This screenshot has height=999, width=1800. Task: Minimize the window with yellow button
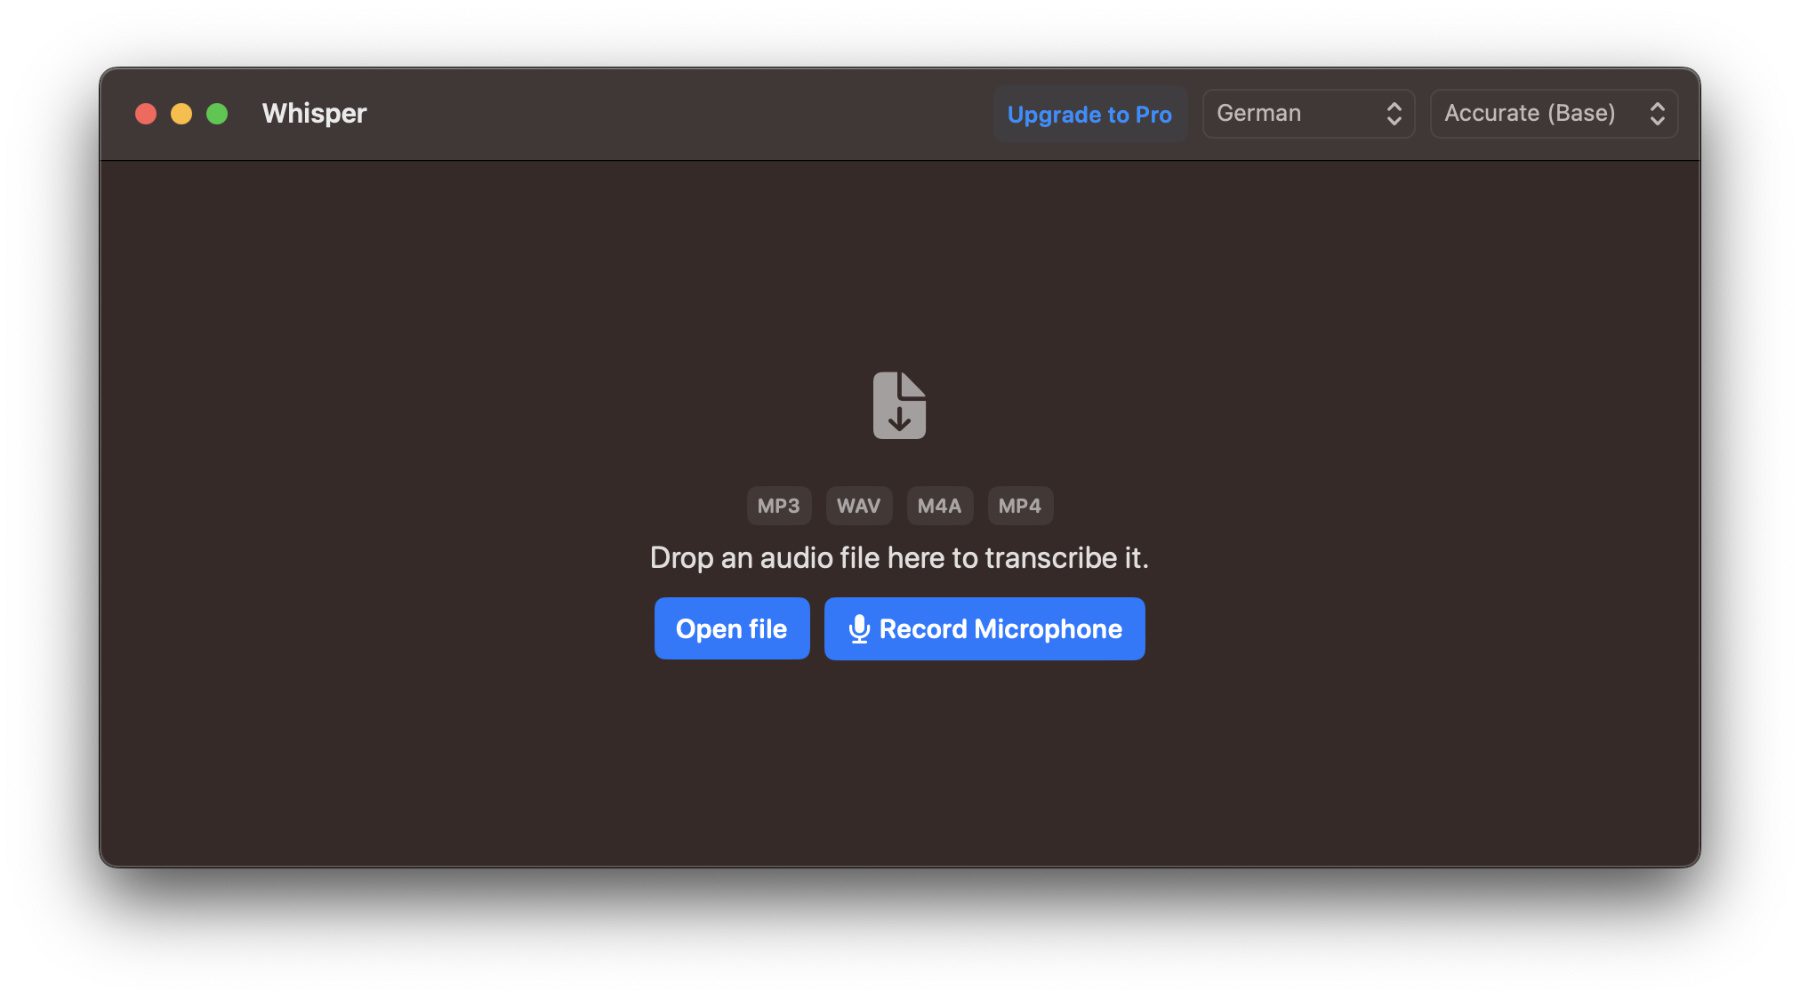(x=181, y=114)
